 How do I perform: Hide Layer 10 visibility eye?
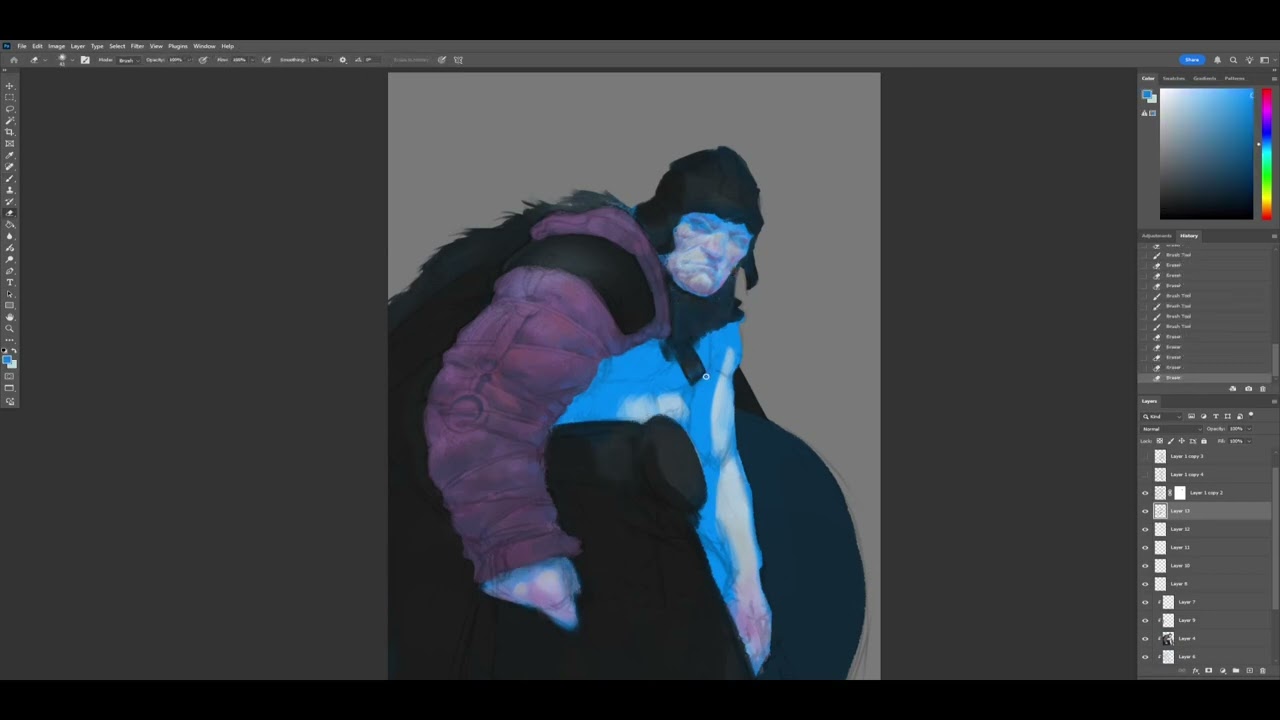click(x=1146, y=566)
